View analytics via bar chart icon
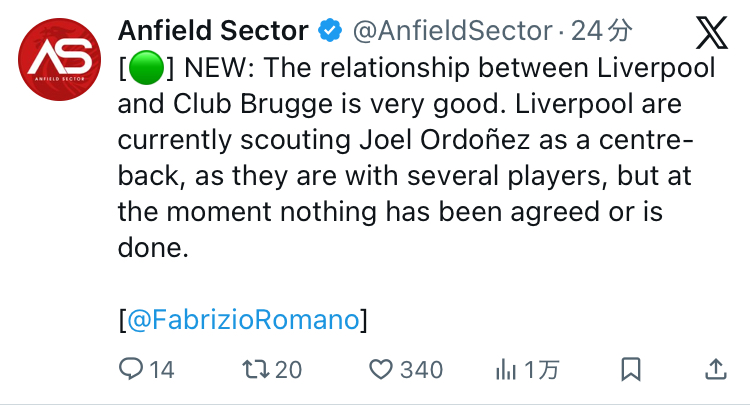Viewport: 750px width, 420px height. pyautogui.click(x=505, y=370)
